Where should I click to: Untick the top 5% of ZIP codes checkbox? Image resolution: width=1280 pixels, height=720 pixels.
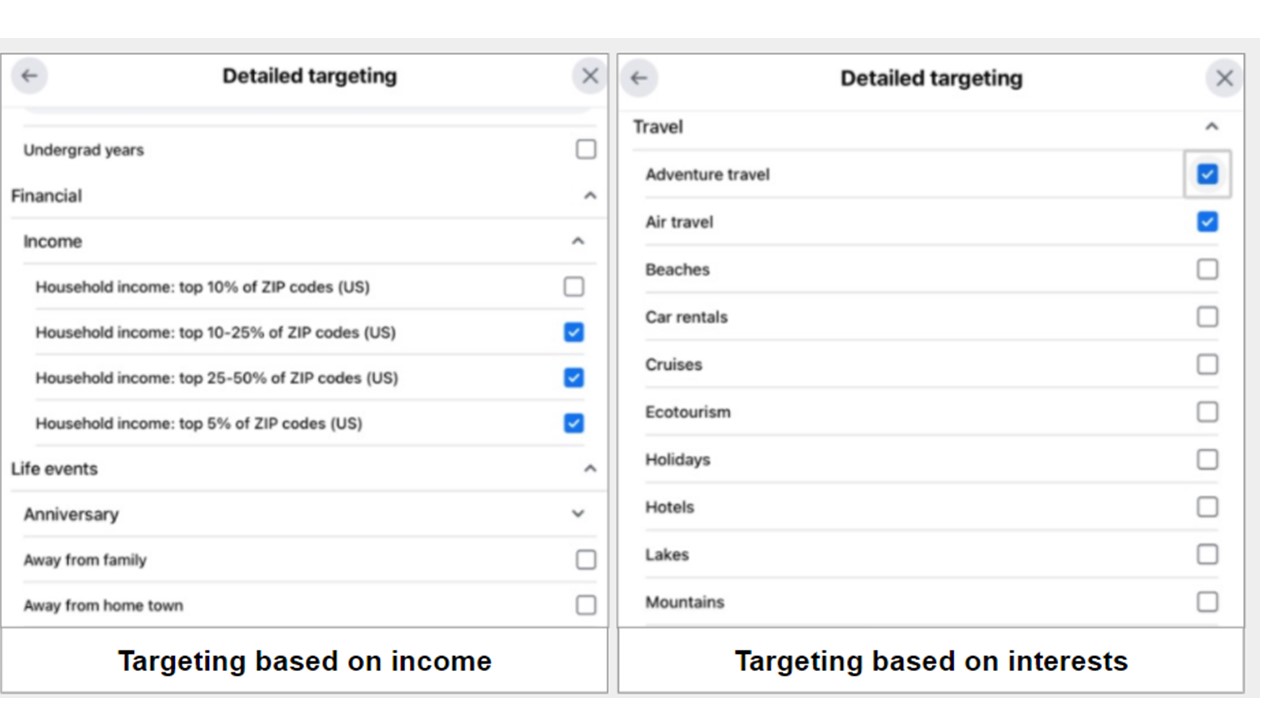(x=574, y=423)
